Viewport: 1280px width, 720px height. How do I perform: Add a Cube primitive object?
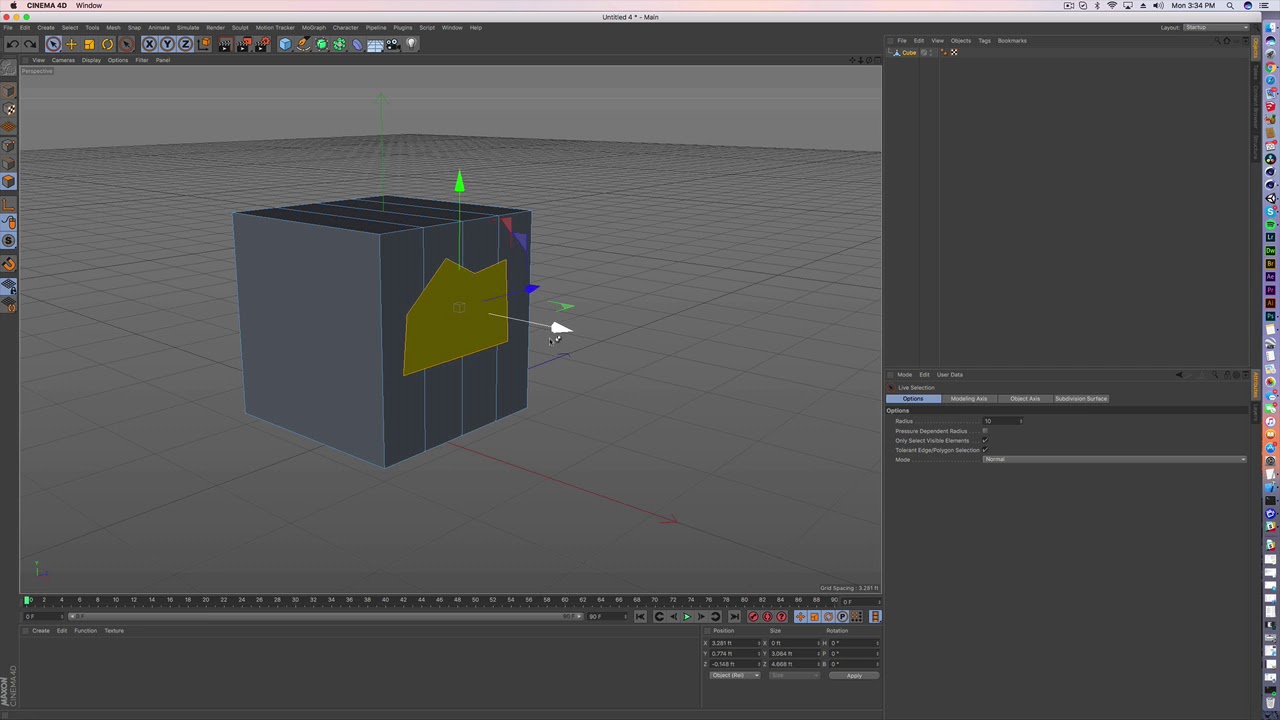[285, 44]
